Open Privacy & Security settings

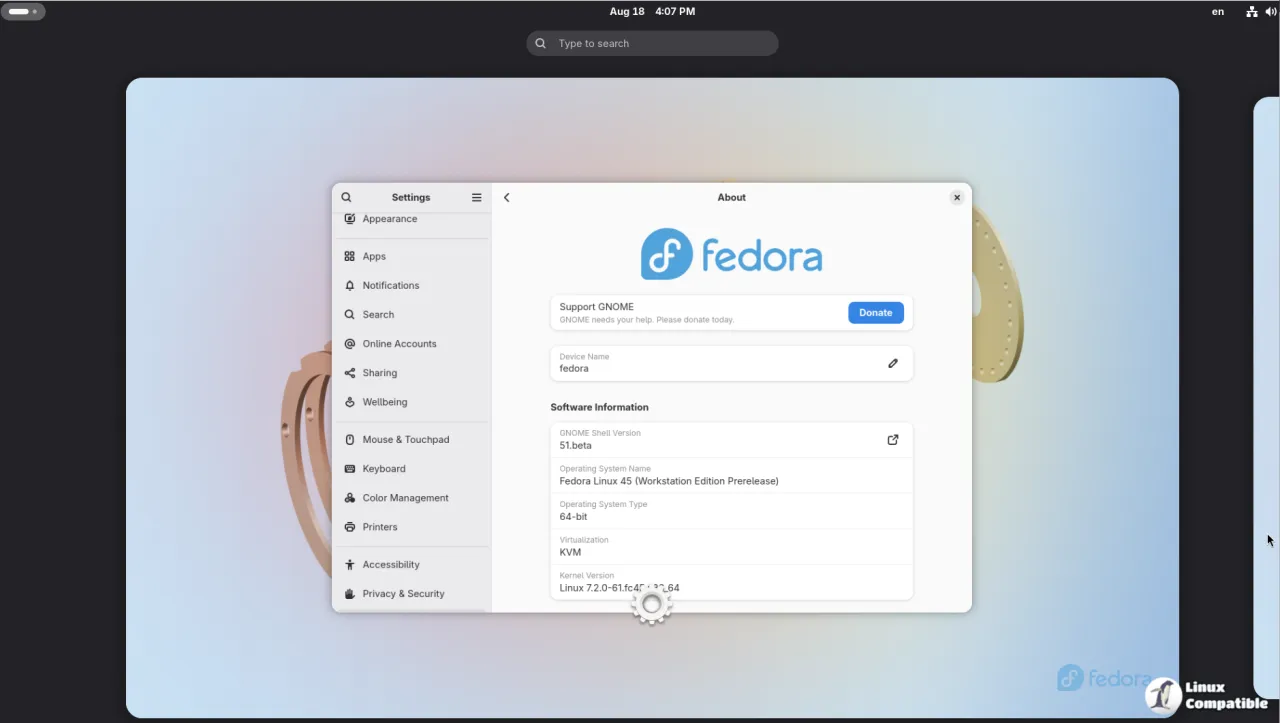(x=411, y=594)
